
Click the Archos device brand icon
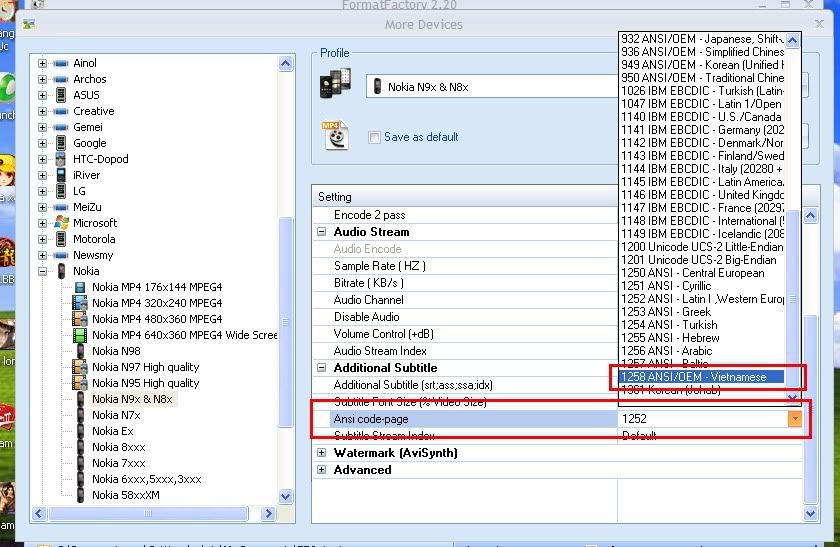pos(61,79)
